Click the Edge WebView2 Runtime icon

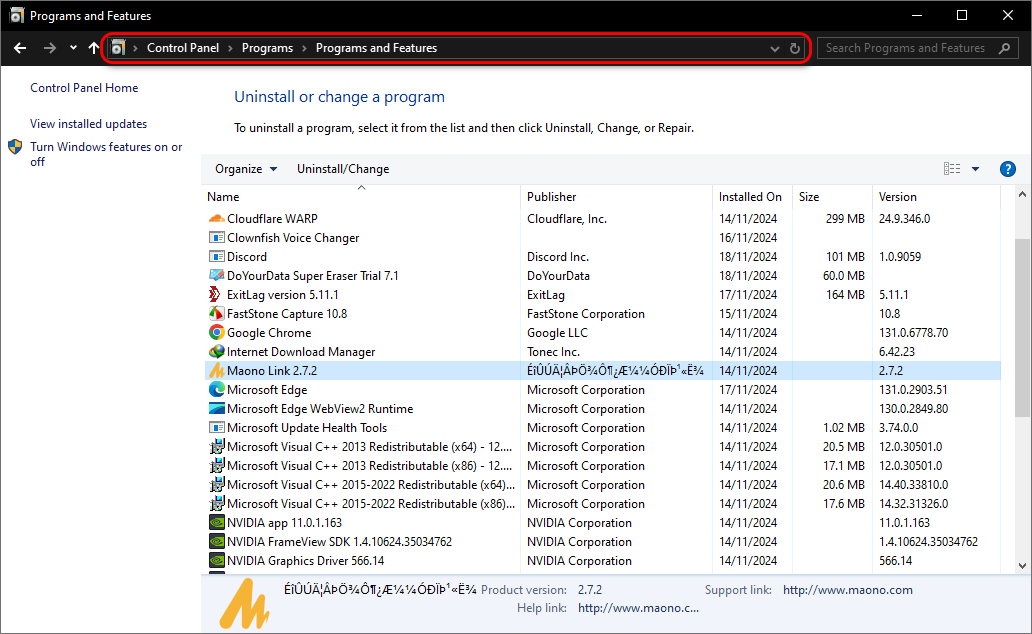point(217,409)
